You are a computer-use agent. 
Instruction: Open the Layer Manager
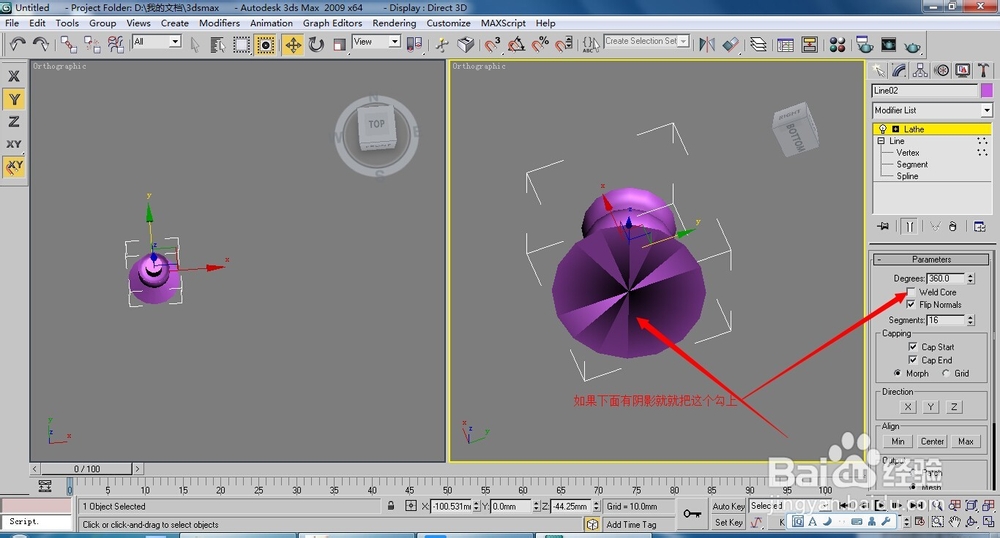coord(758,45)
